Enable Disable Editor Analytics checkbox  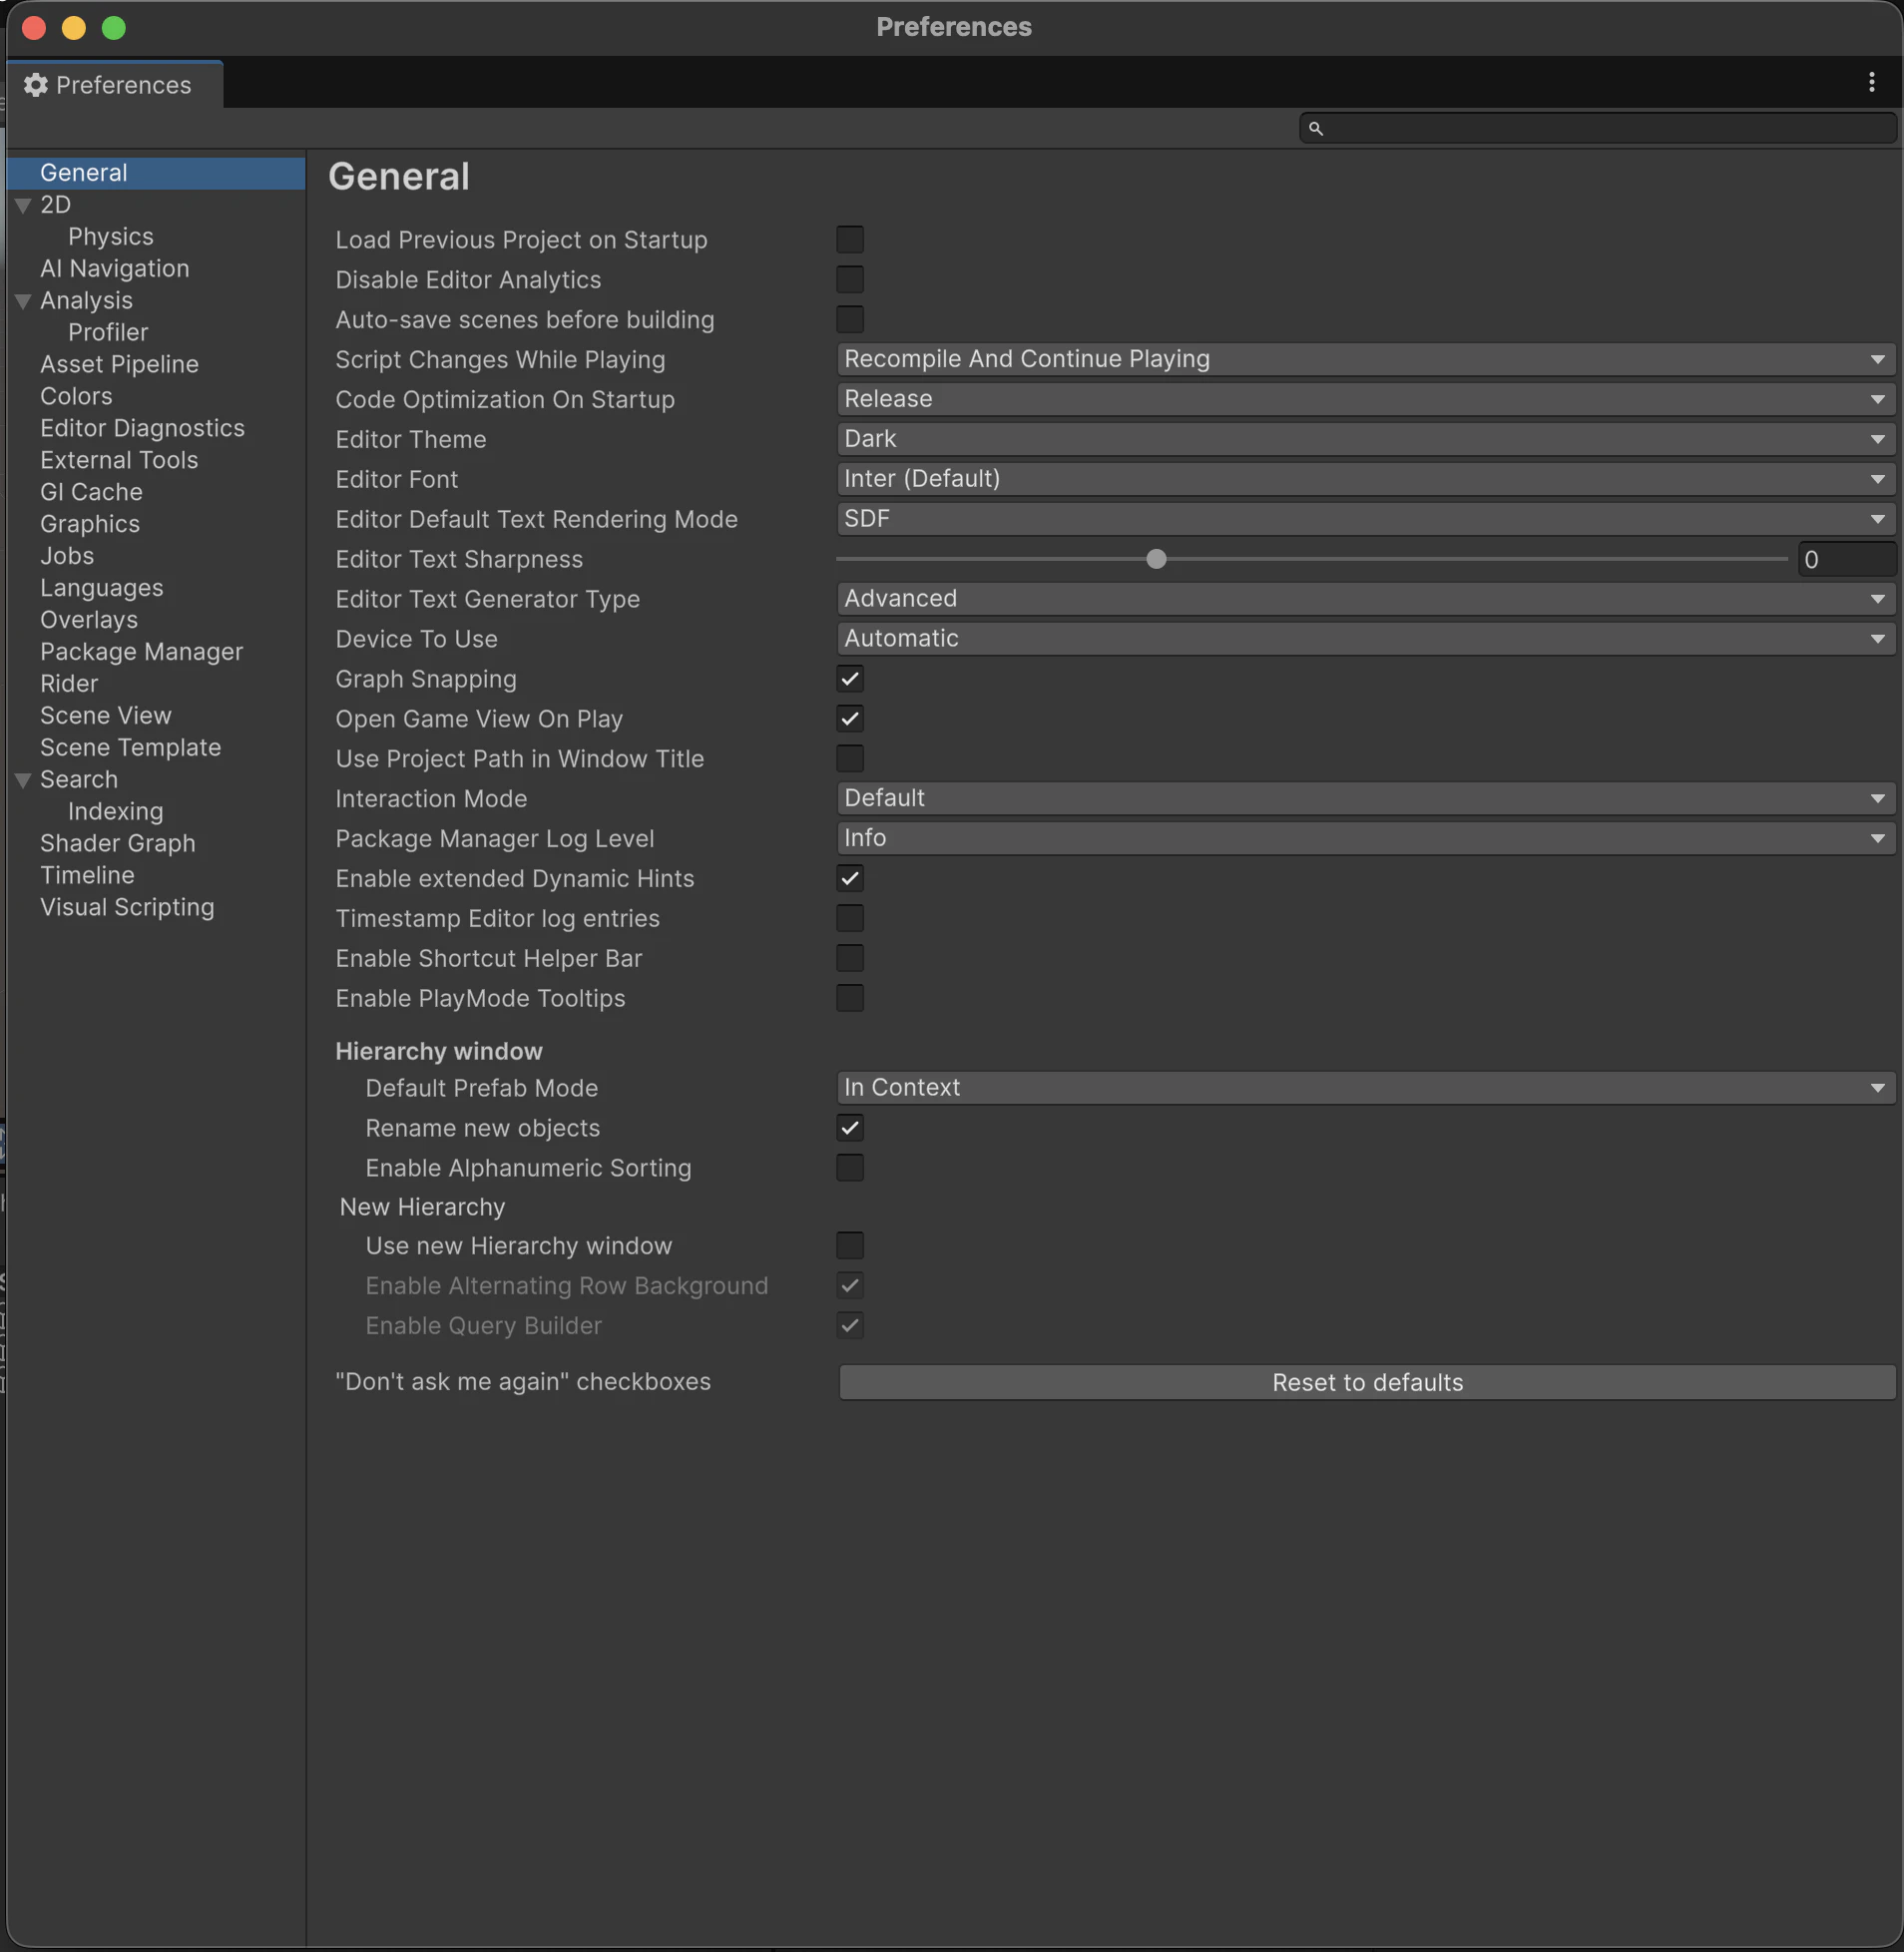850,280
